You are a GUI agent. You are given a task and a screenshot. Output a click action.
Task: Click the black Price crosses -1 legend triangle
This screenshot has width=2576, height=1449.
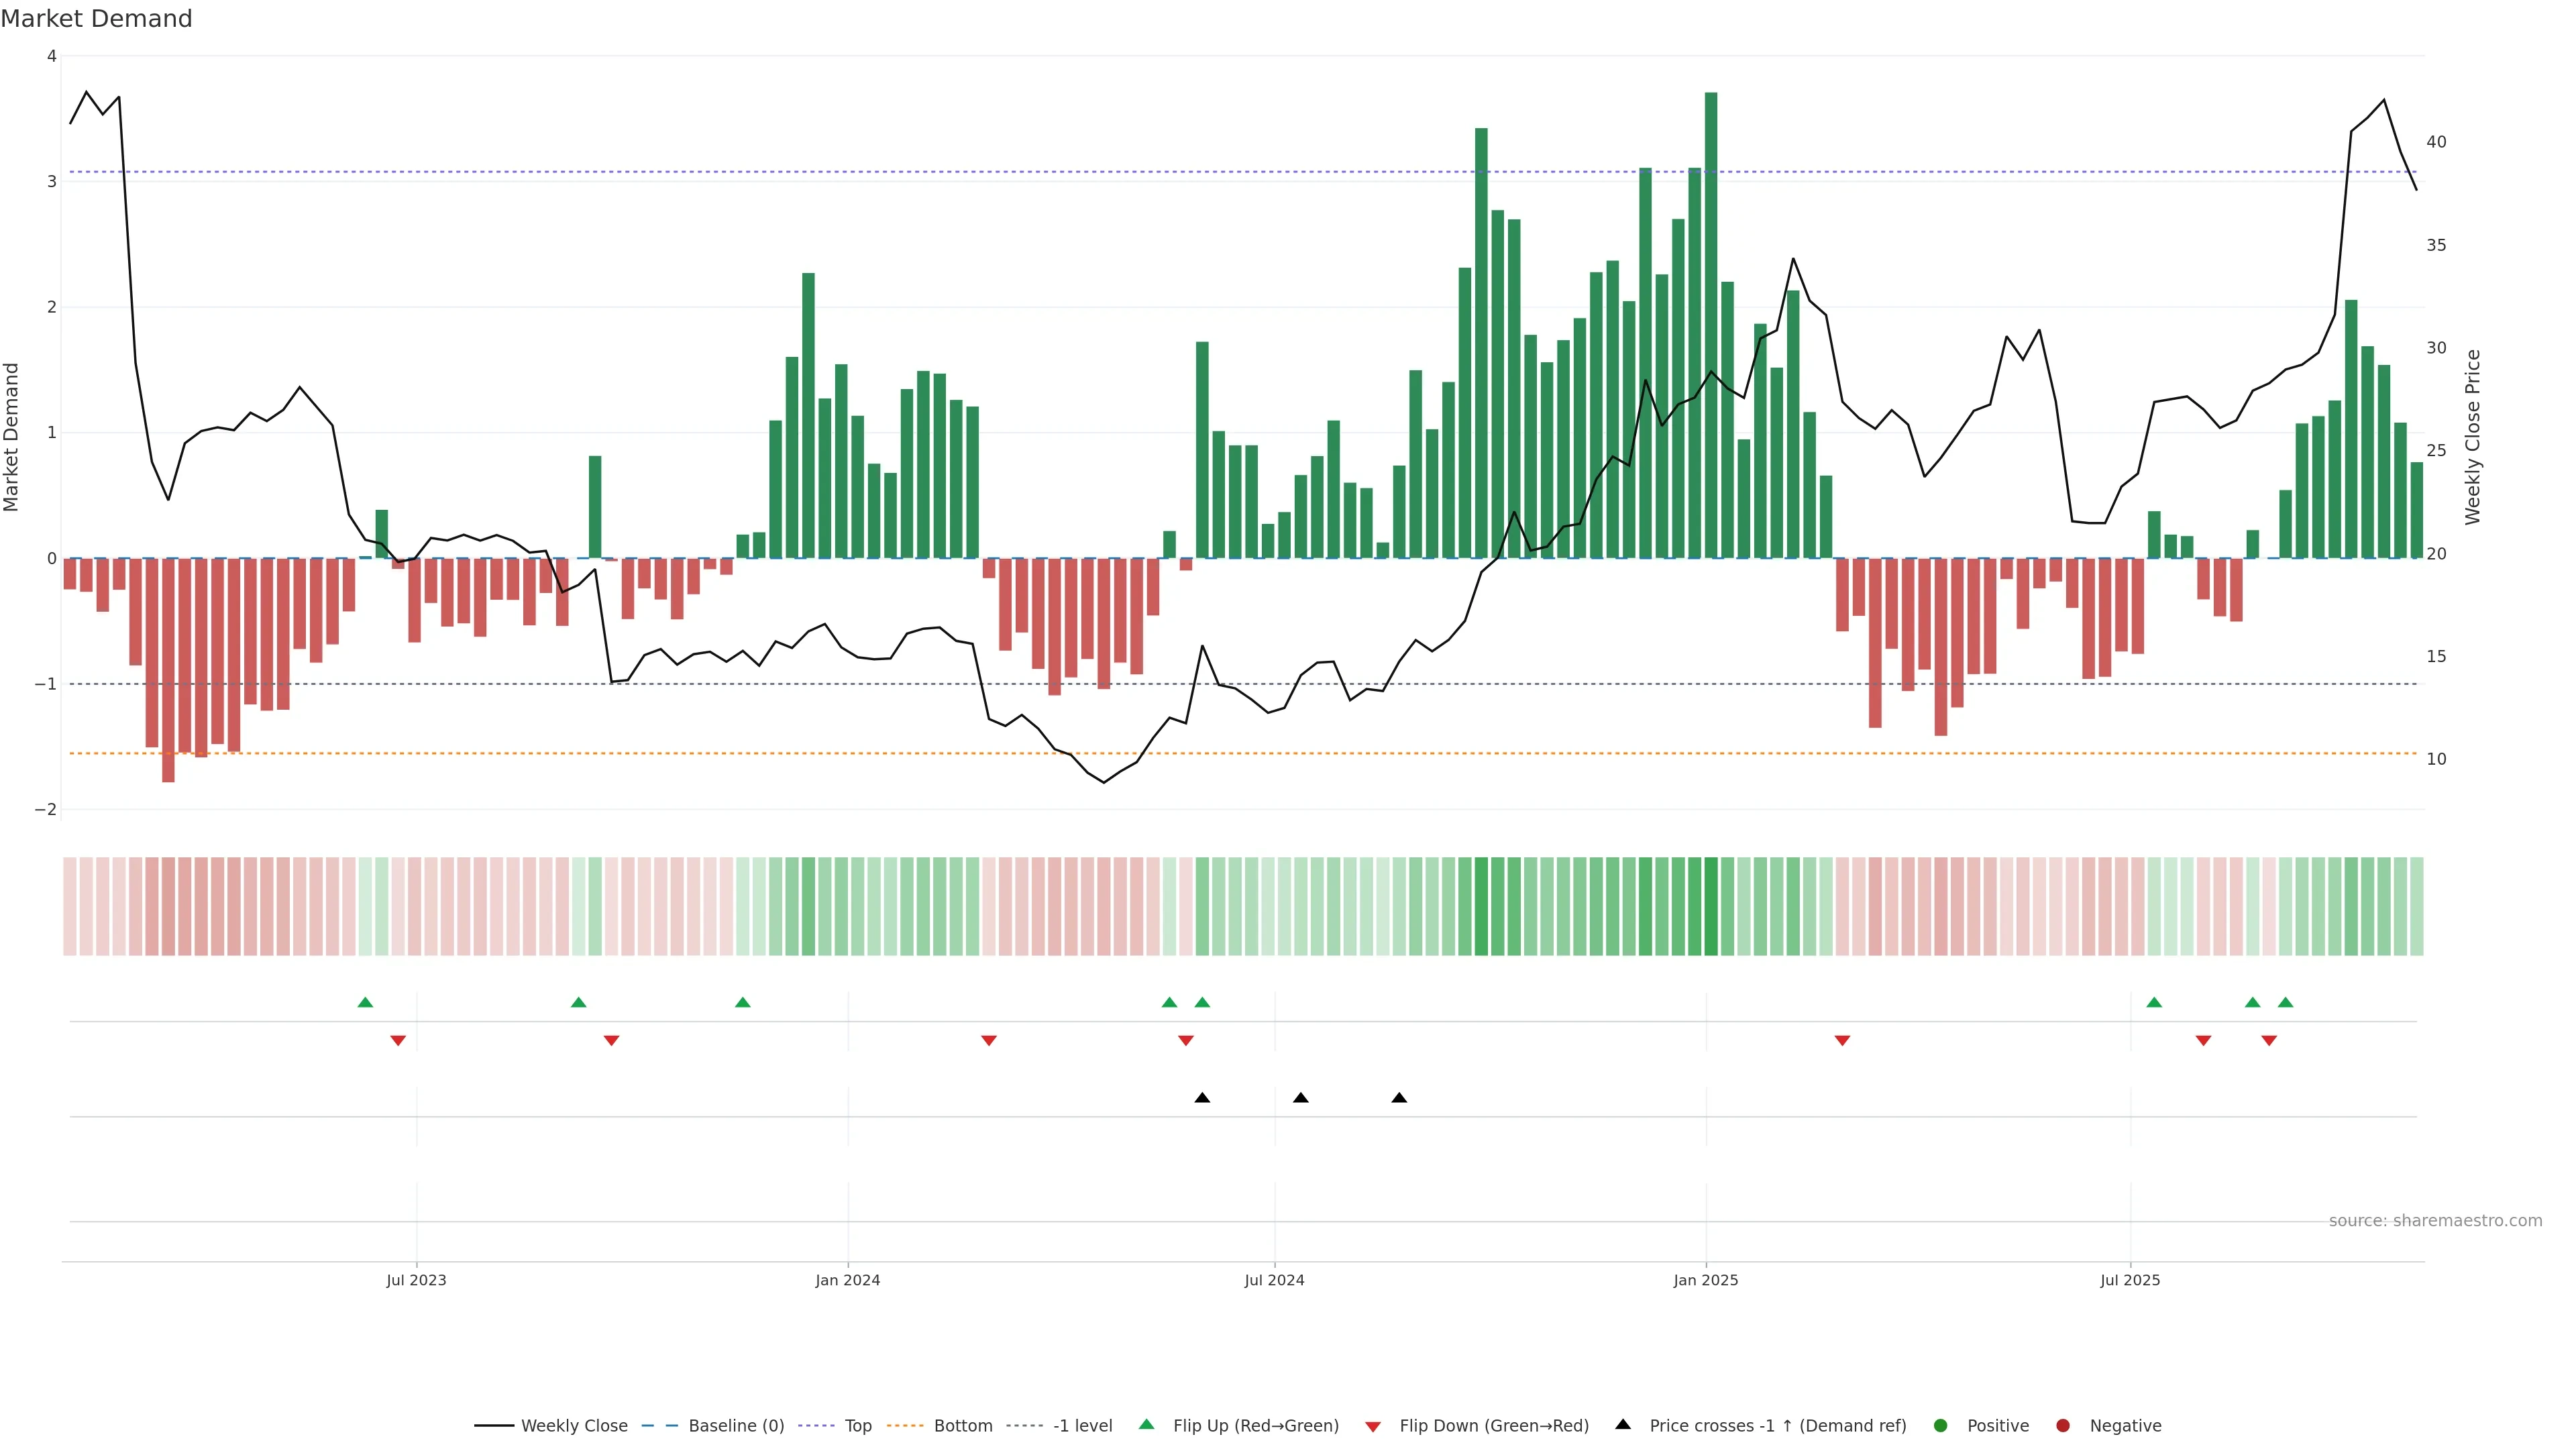coord(1623,1425)
